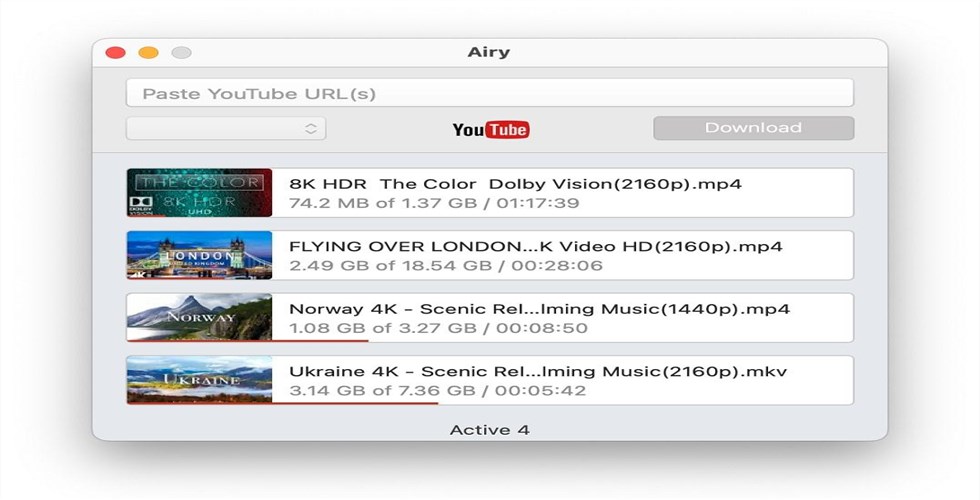Close the Airy window with the red button
This screenshot has width=980, height=500.
pos(116,53)
